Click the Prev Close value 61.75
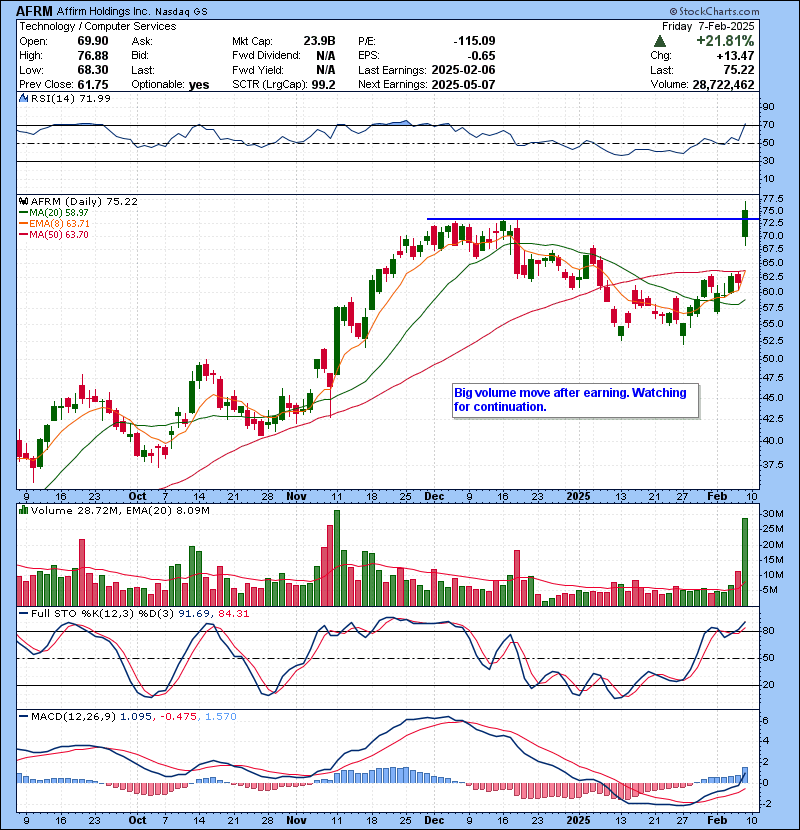 pyautogui.click(x=93, y=85)
